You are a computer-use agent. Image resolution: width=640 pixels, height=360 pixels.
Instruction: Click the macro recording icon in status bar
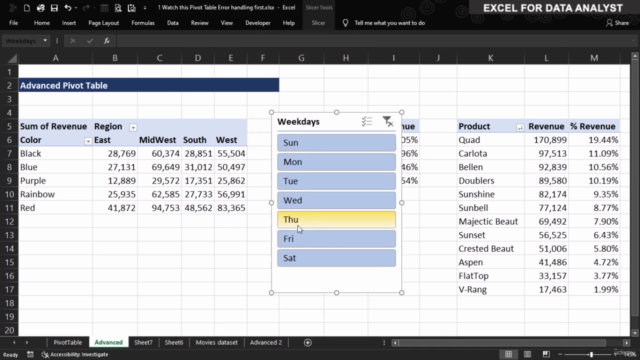tap(30, 354)
